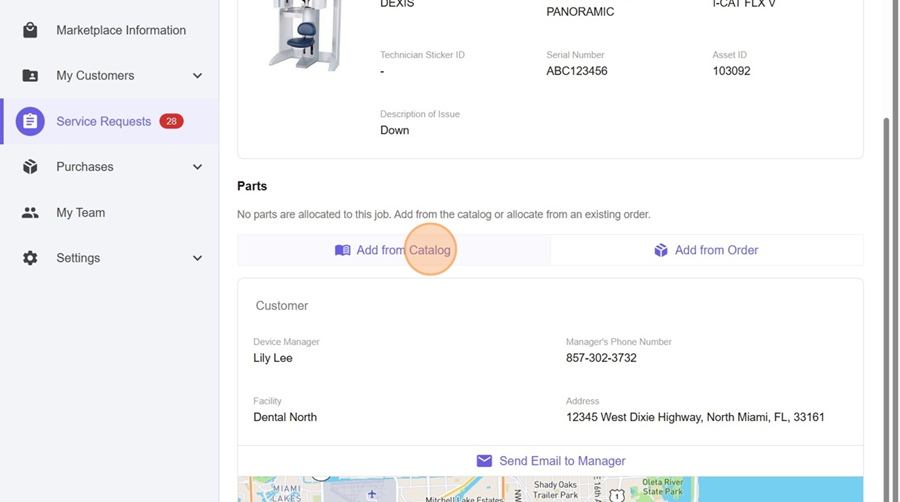Click Send Email to Manager link
Image resolution: width=900 pixels, height=502 pixels.
[562, 461]
